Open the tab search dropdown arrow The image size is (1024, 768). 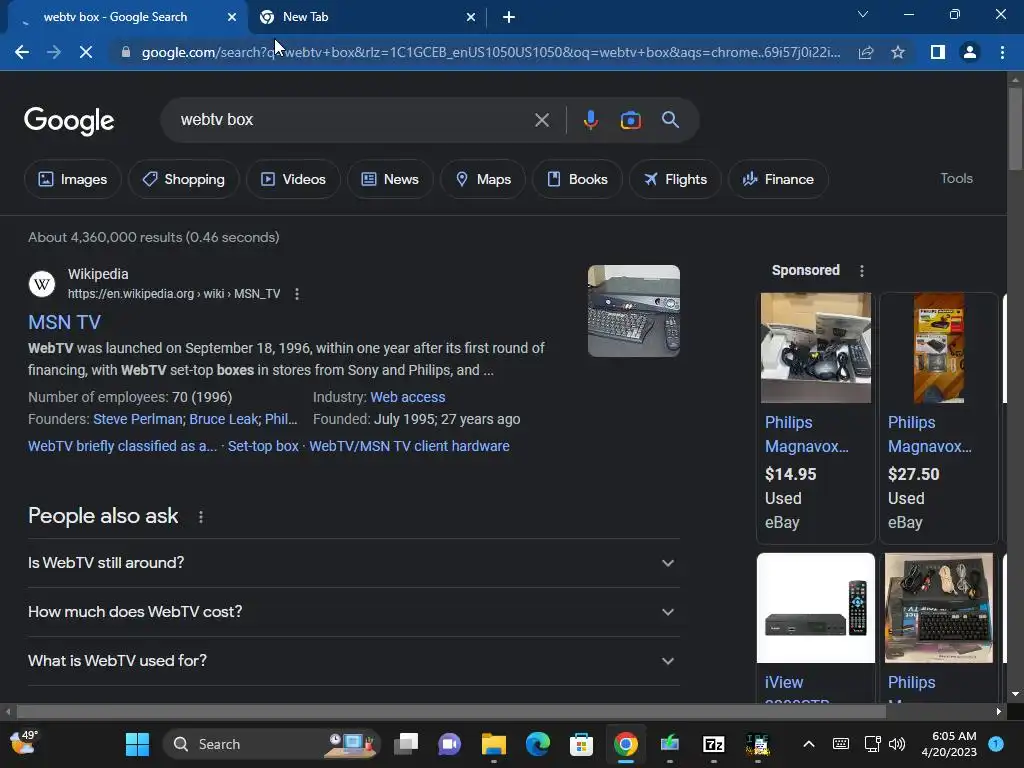coord(863,14)
